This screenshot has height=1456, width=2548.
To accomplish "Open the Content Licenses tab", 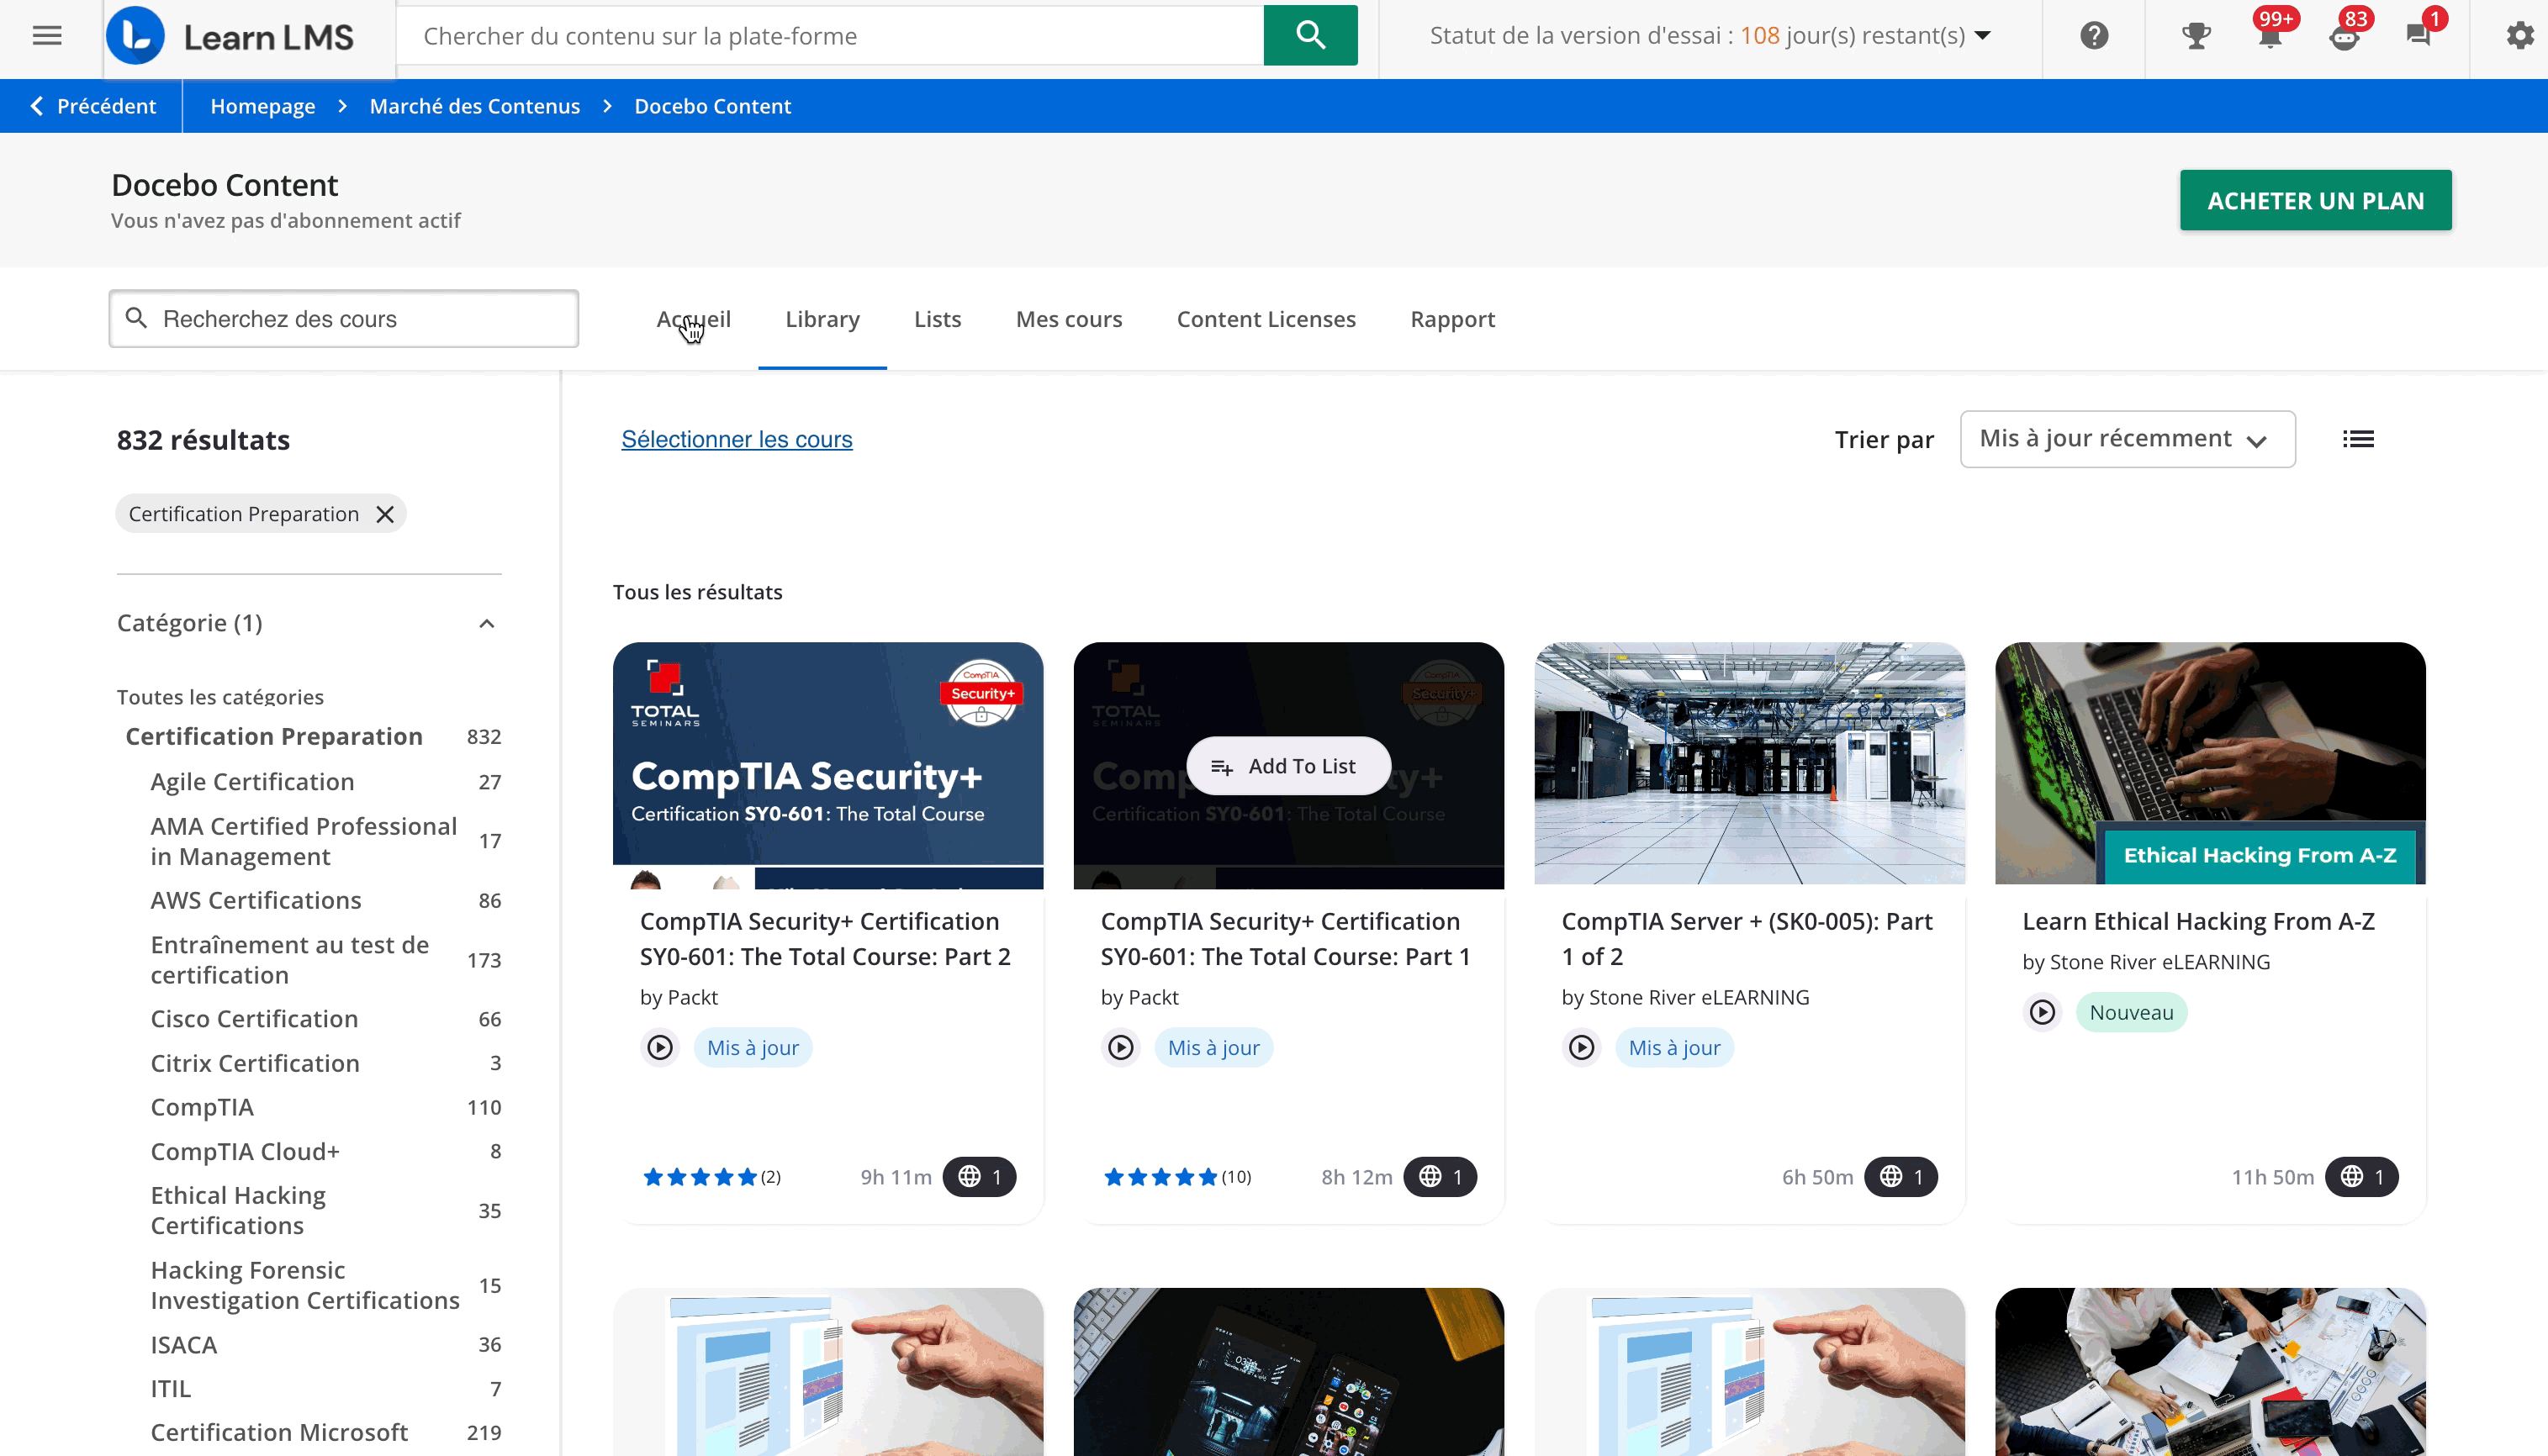I will pyautogui.click(x=1265, y=319).
